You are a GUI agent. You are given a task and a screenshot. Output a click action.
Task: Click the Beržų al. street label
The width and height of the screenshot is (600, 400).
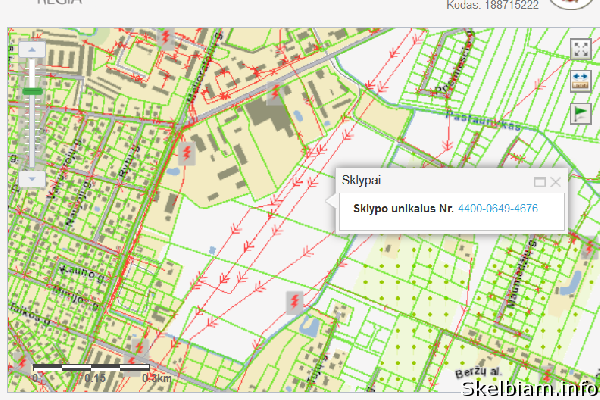click(x=478, y=372)
